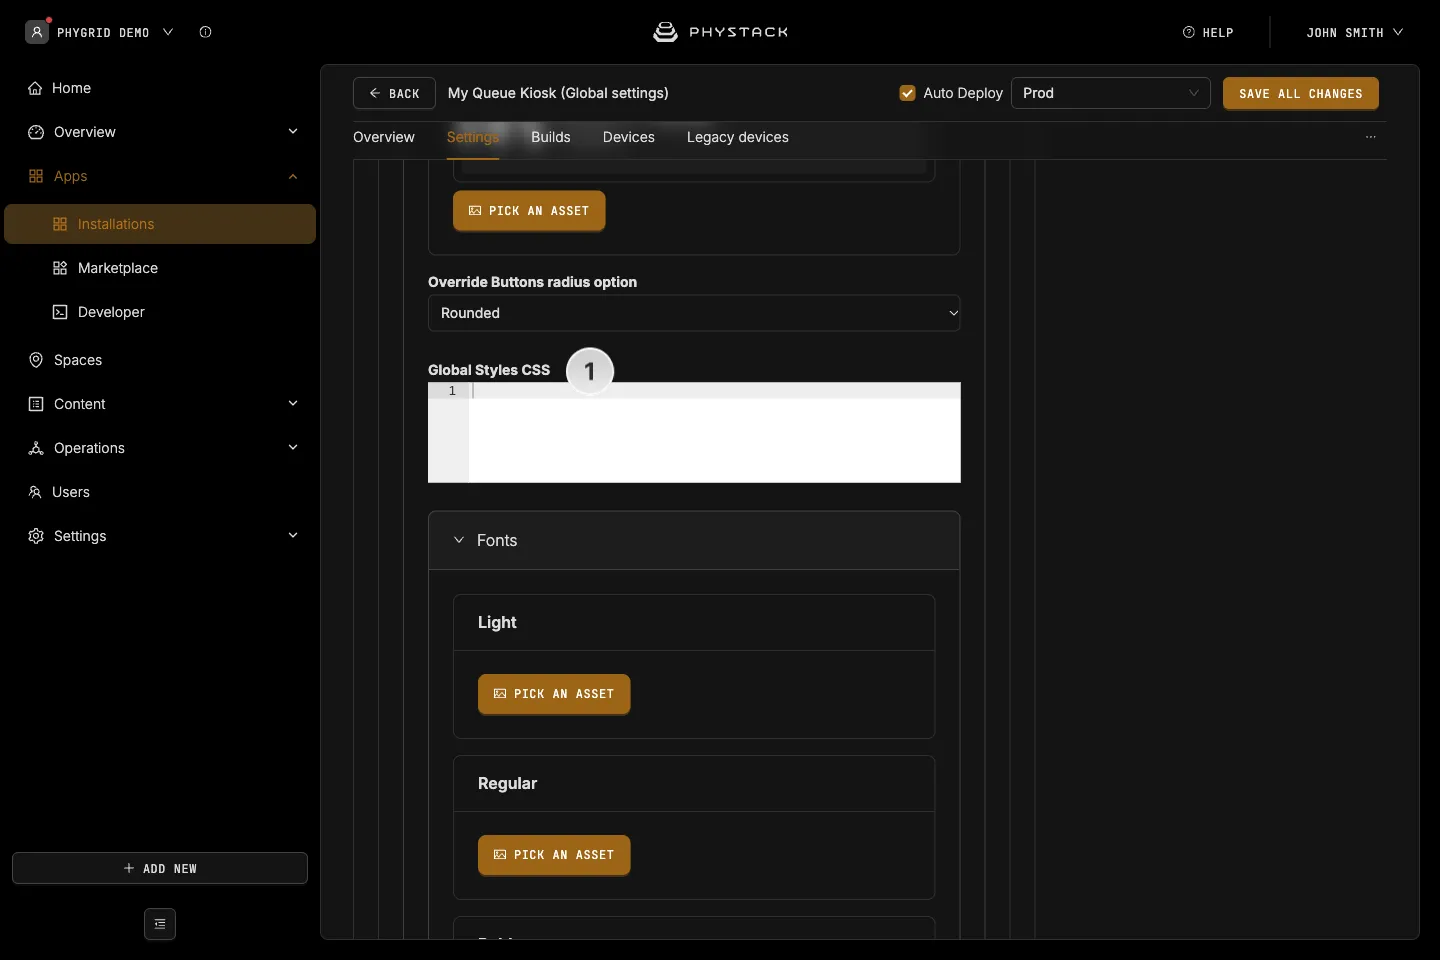The width and height of the screenshot is (1440, 960).
Task: Click the Users icon in sidebar
Action: point(35,492)
